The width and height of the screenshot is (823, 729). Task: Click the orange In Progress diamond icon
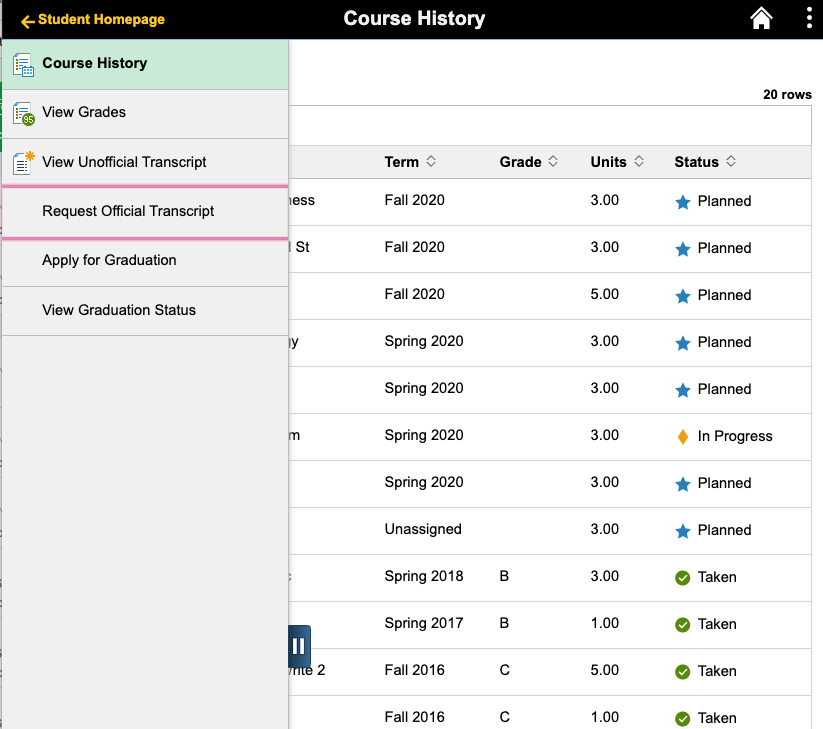pyautogui.click(x=683, y=436)
